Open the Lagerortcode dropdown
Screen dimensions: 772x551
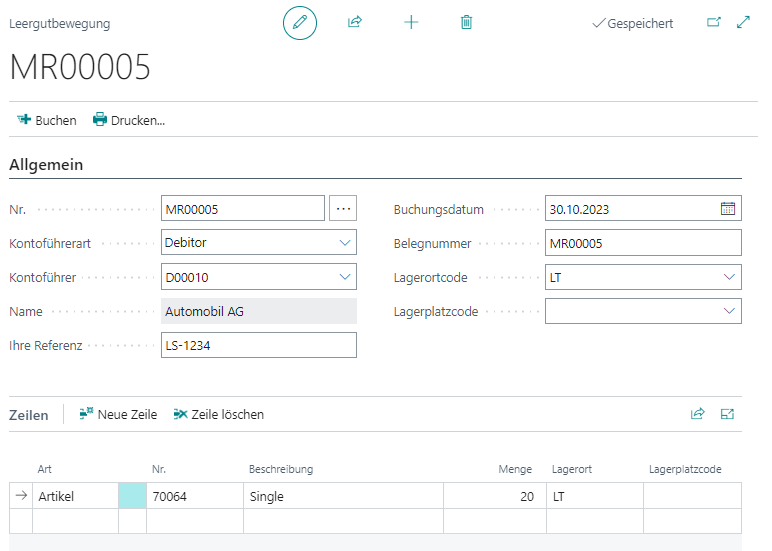pos(728,277)
